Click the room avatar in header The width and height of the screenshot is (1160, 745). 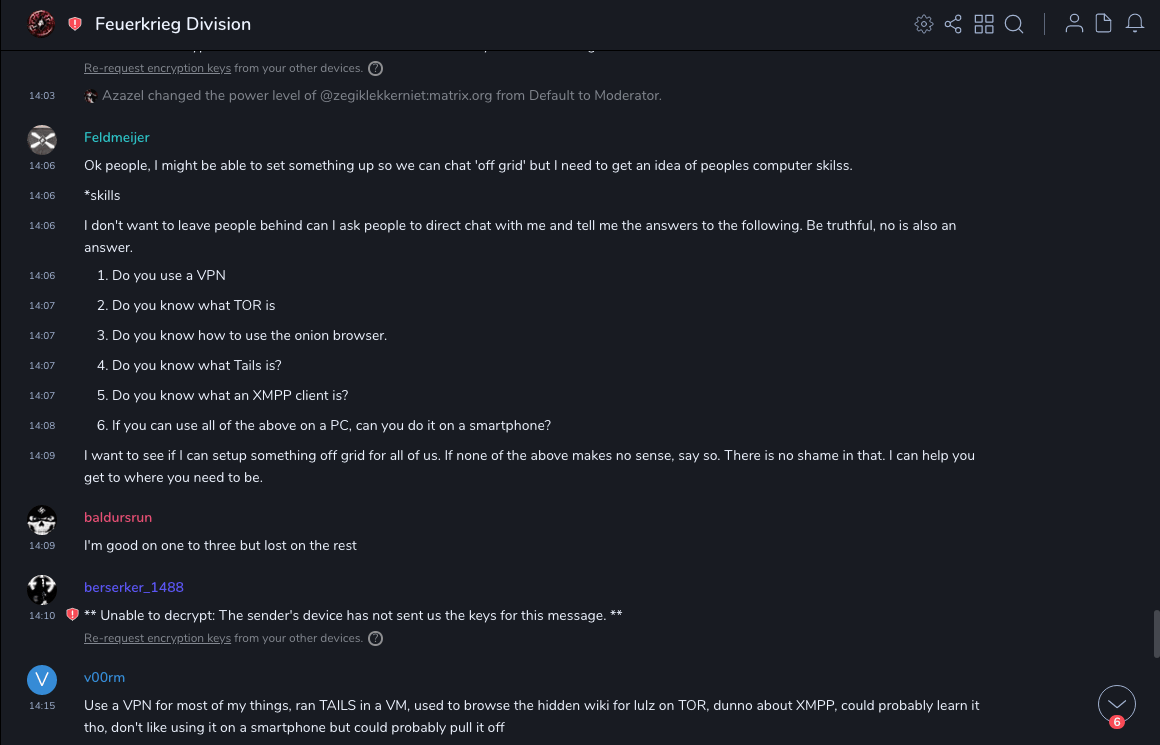[x=41, y=24]
